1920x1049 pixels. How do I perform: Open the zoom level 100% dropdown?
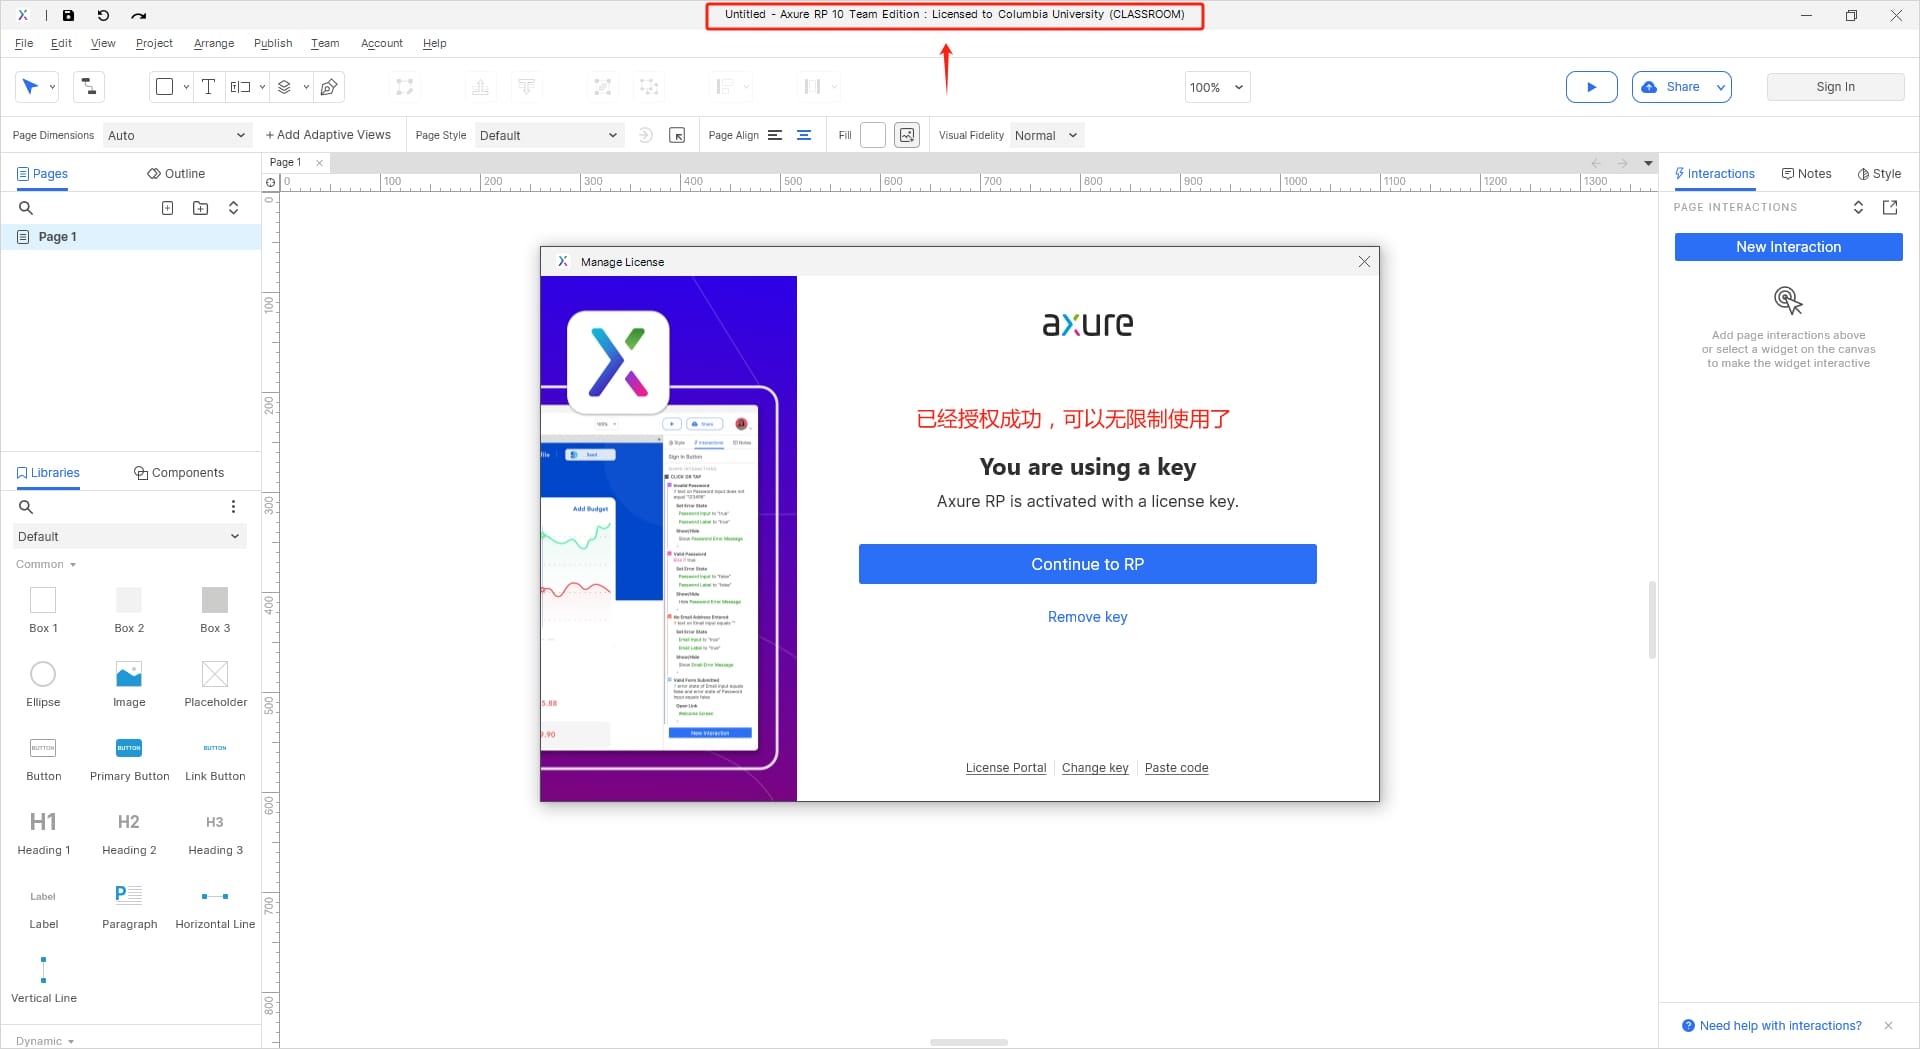pos(1217,87)
